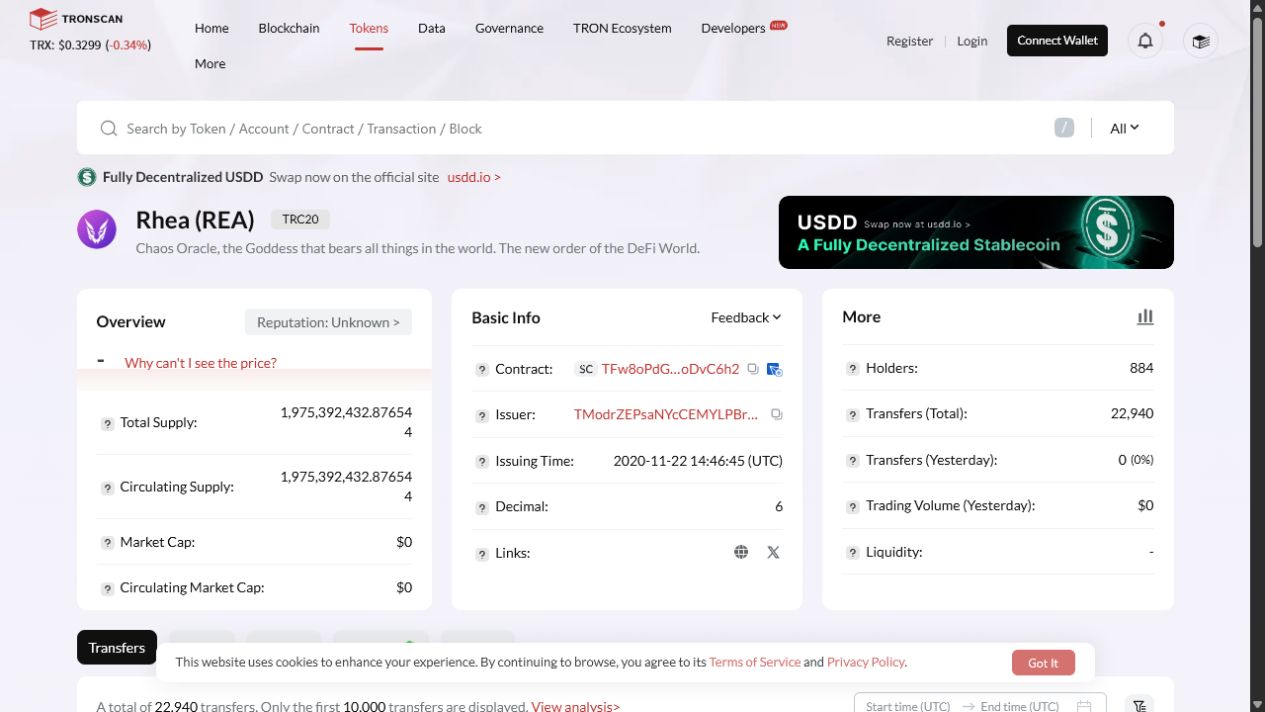
Task: Click the green USDD icon in announcement
Action: click(x=87, y=177)
